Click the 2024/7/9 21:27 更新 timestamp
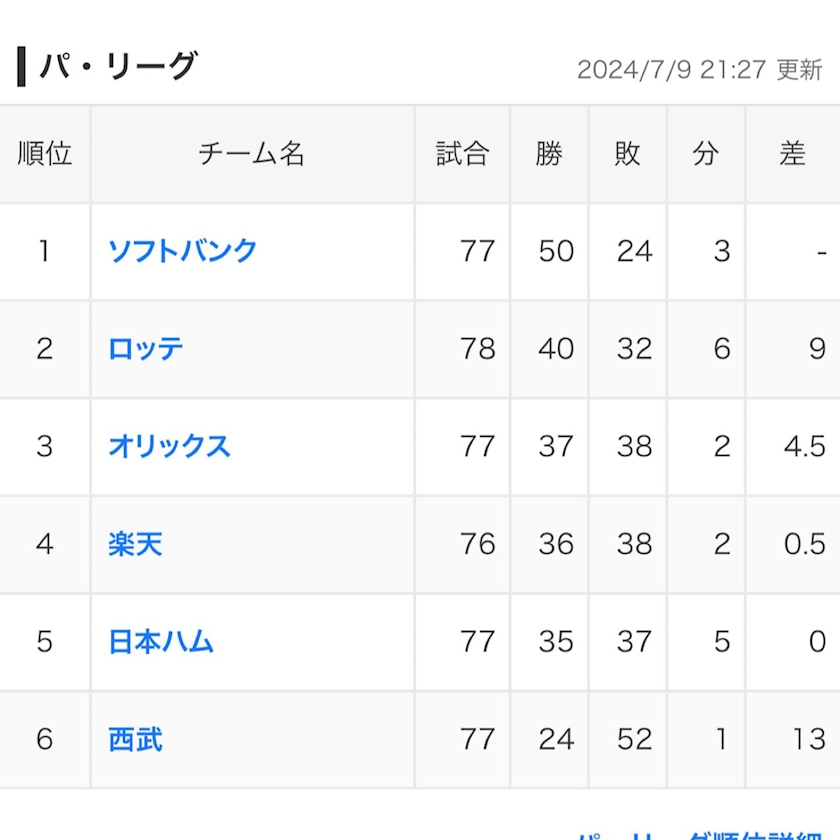The height and width of the screenshot is (840, 840). tap(699, 69)
